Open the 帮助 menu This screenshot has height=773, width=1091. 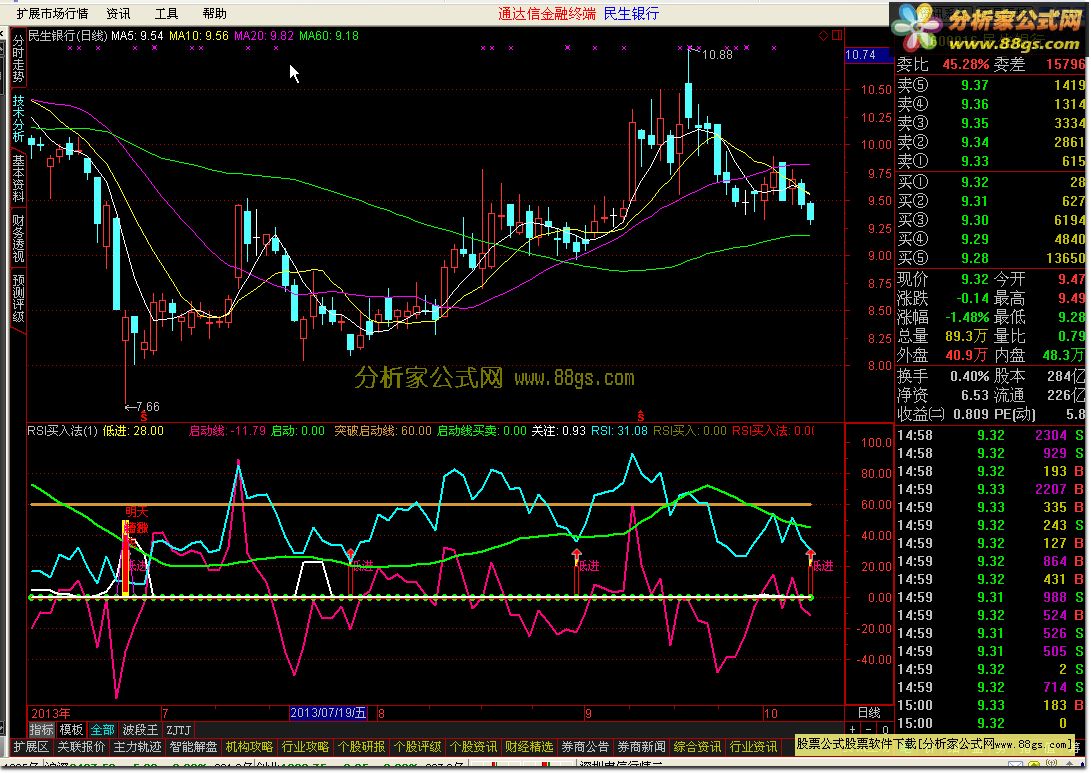pyautogui.click(x=214, y=13)
